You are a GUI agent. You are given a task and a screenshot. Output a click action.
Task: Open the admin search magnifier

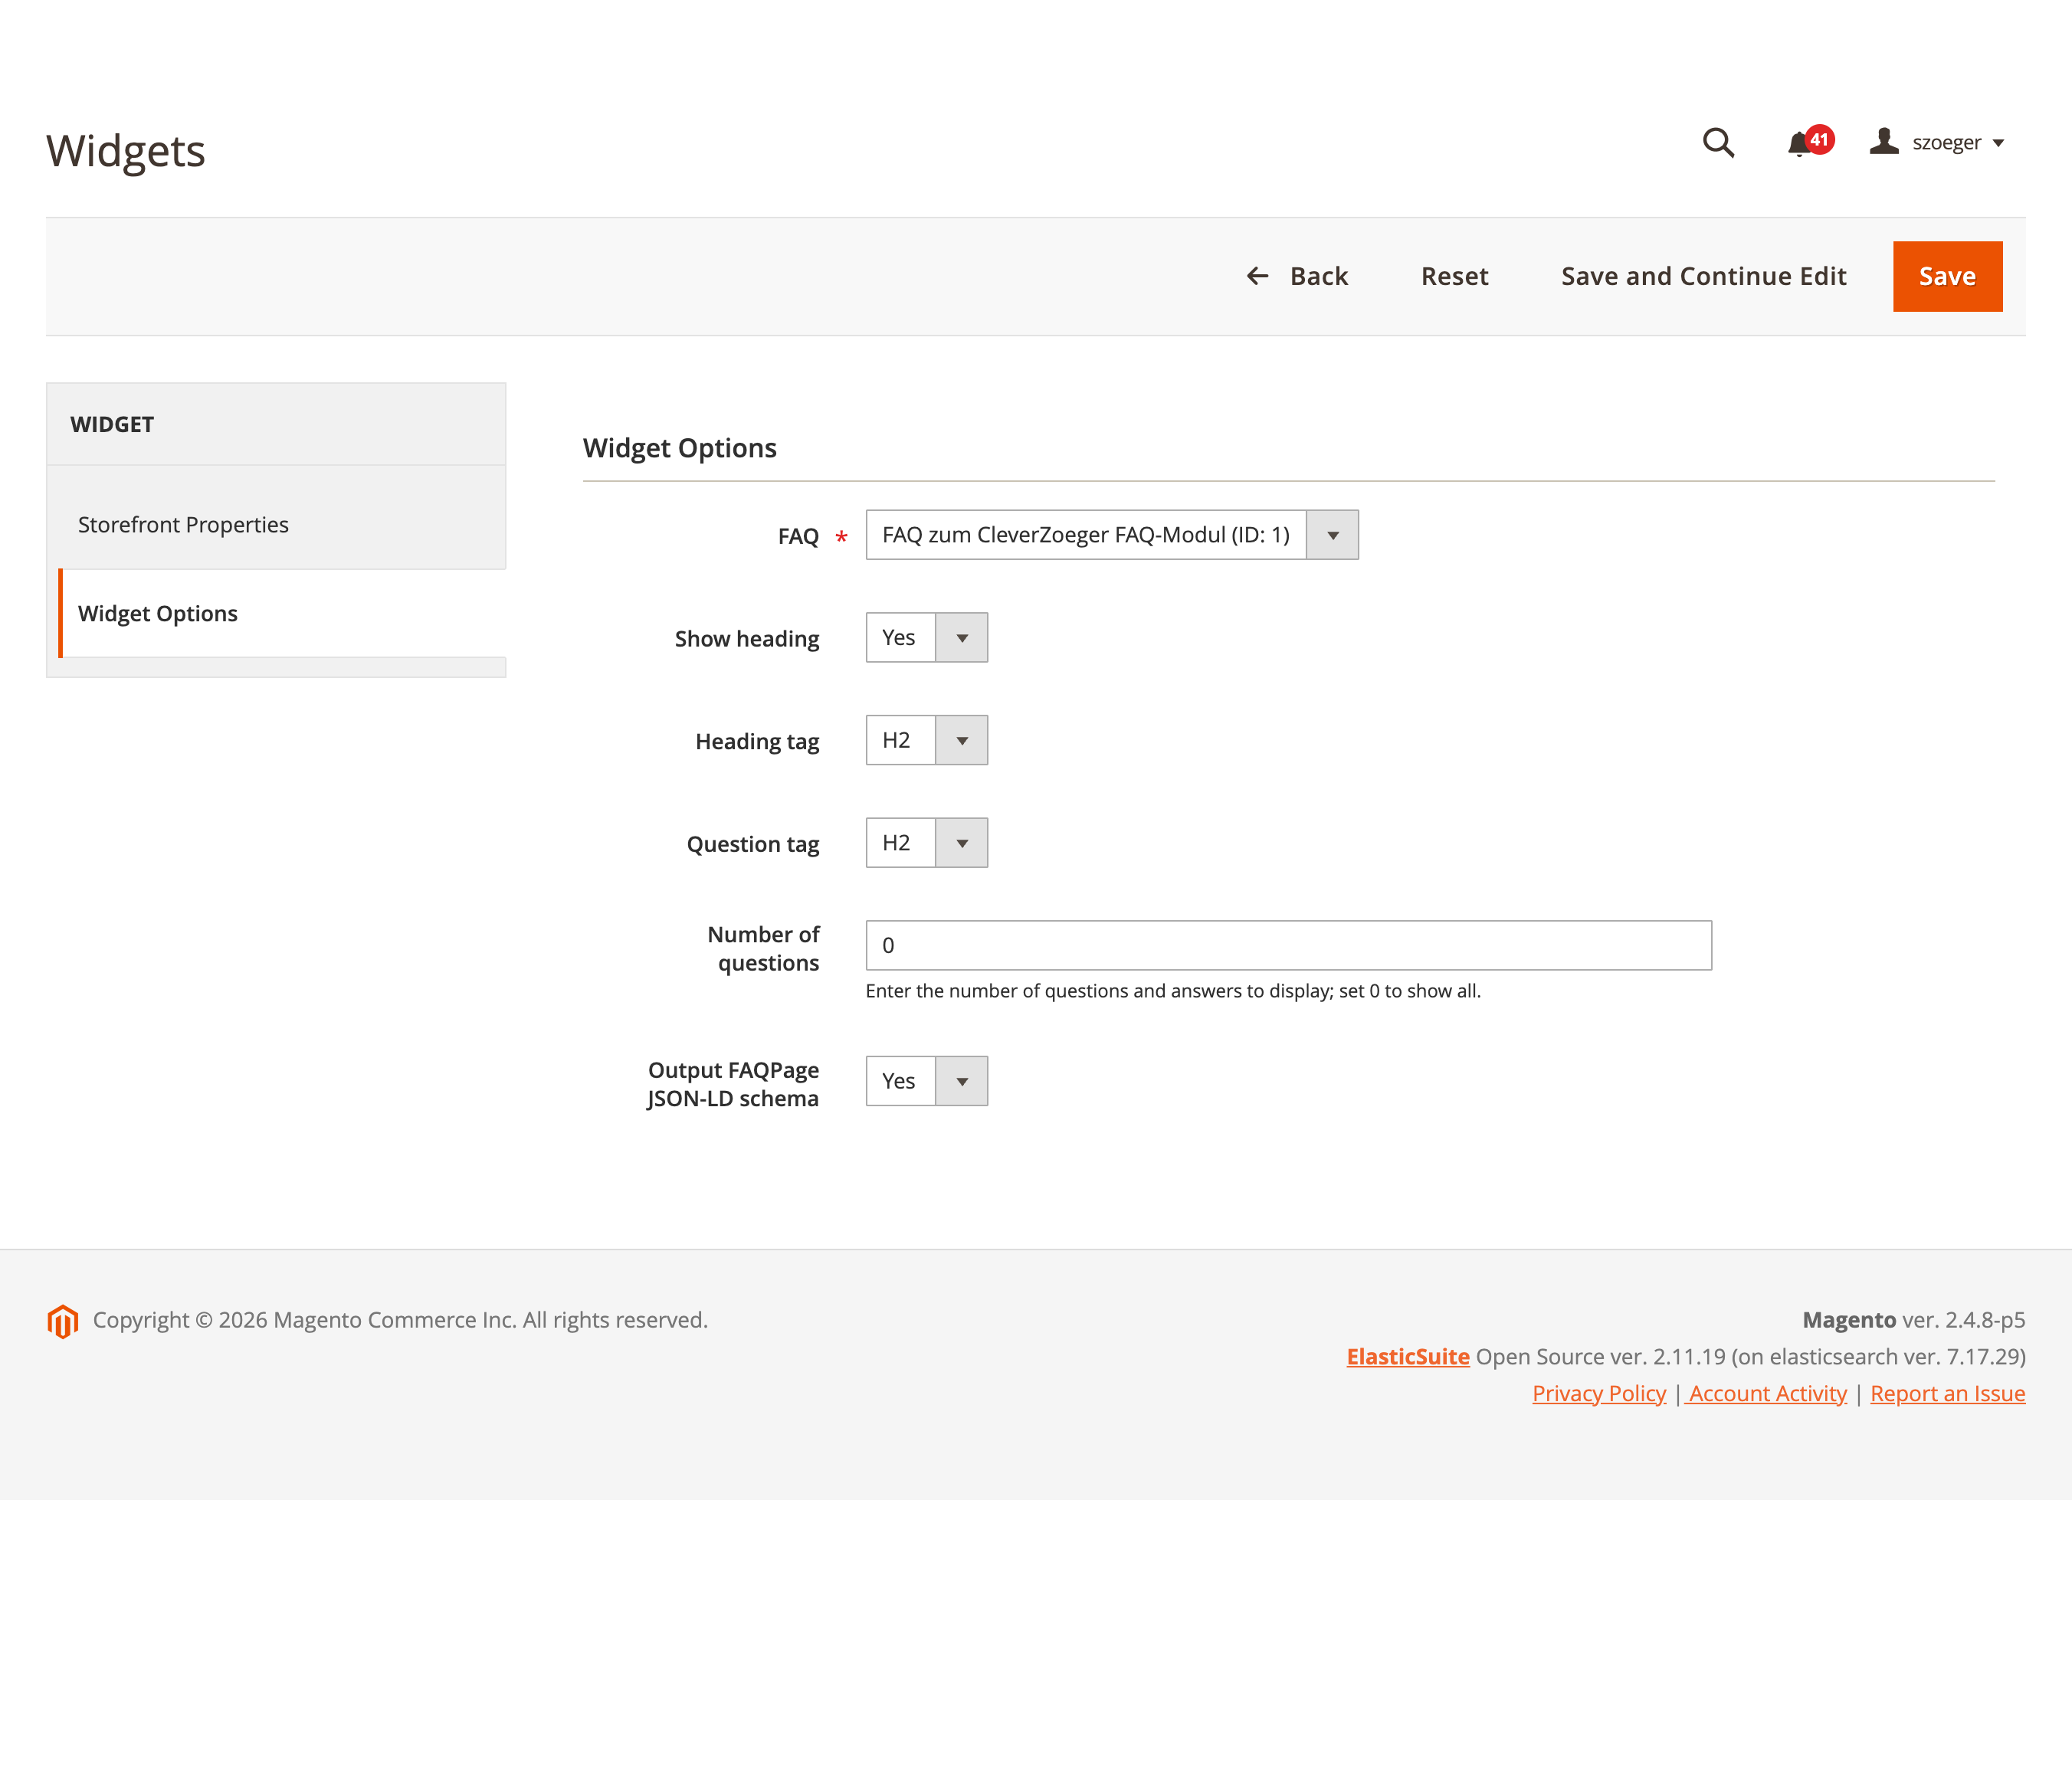pyautogui.click(x=1718, y=143)
